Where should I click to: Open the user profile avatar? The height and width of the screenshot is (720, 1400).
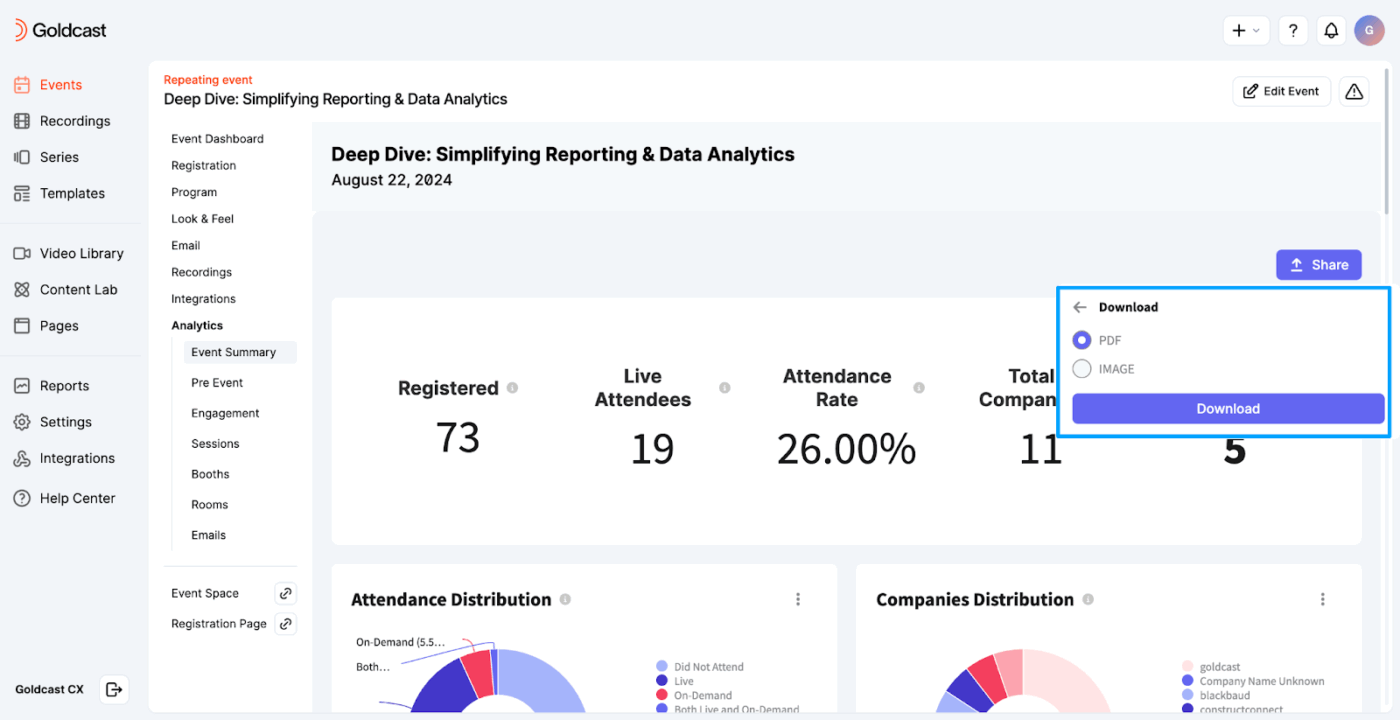1369,31
